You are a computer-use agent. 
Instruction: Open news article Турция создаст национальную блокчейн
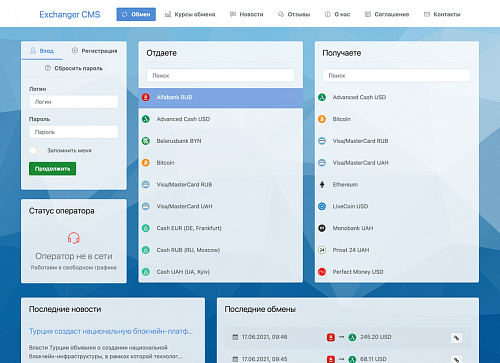[x=111, y=331]
